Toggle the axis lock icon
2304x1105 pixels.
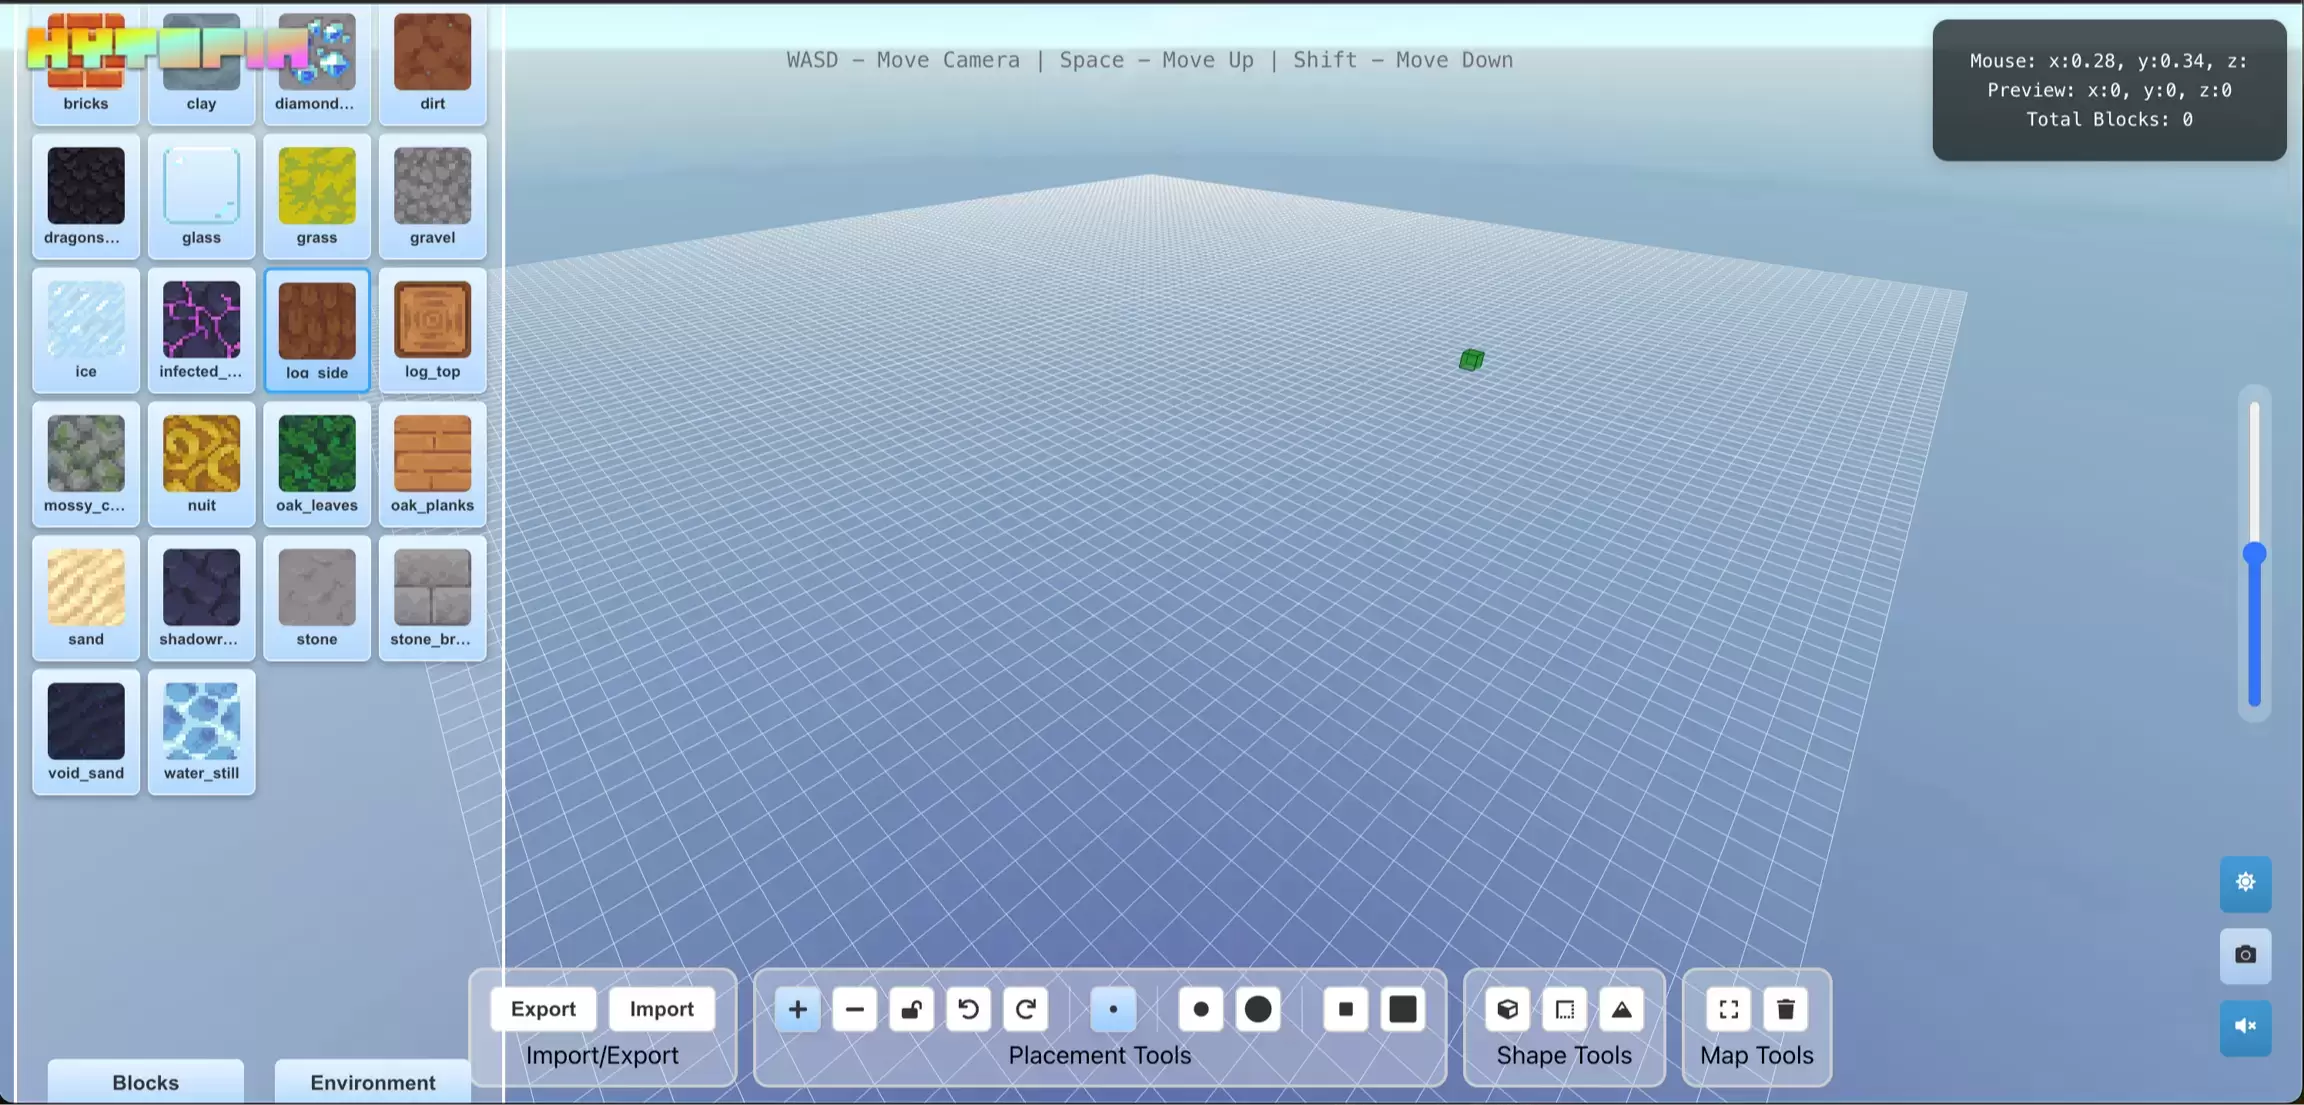pyautogui.click(x=911, y=1010)
